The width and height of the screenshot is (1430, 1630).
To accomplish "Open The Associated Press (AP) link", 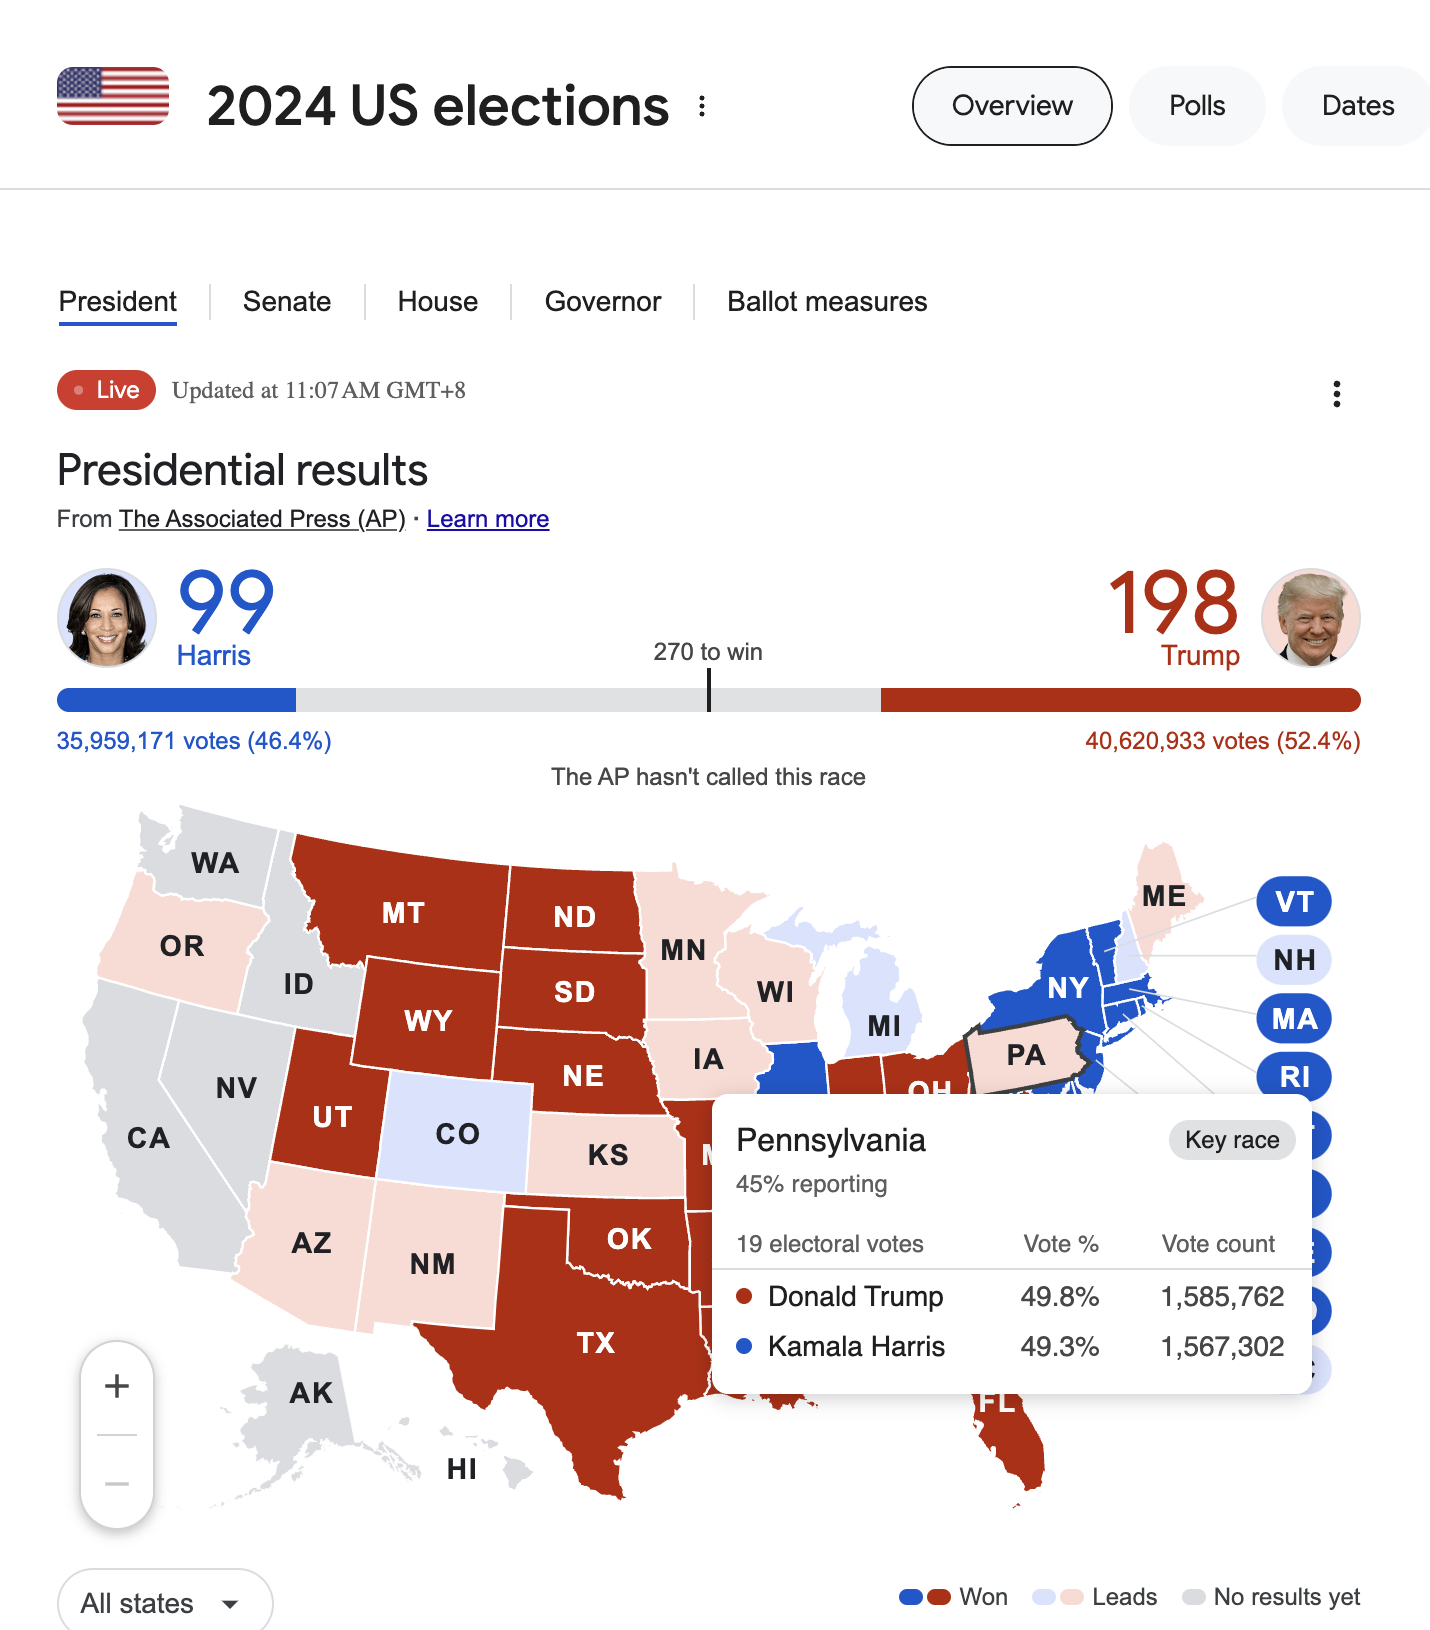I will [x=262, y=519].
